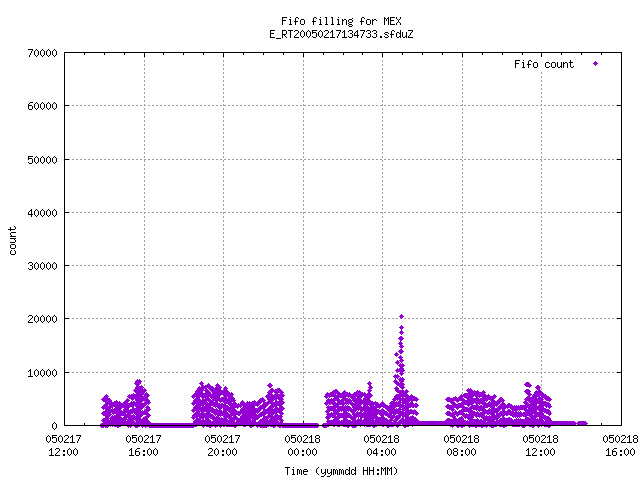Image resolution: width=640 pixels, height=480 pixels.
Task: Click the 'Fifo count' legend label
Action: 544,64
